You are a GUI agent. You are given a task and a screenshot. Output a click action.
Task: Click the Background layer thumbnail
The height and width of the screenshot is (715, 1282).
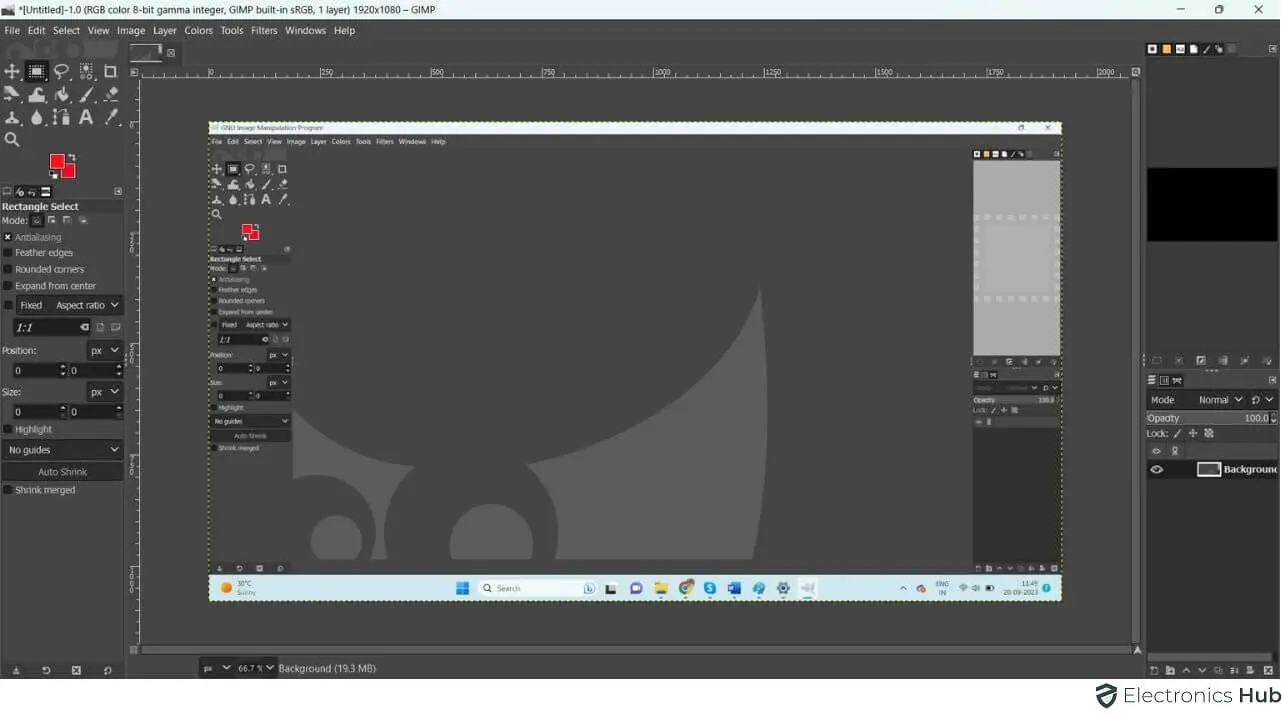(1209, 469)
